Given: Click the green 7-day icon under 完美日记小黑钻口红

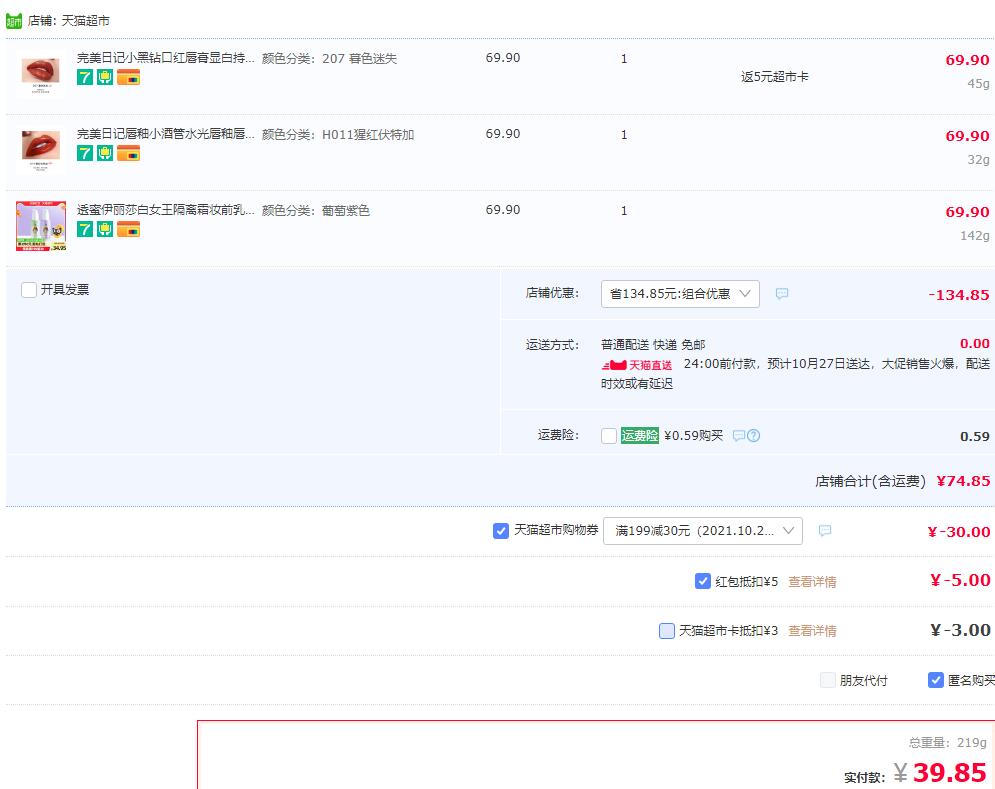Looking at the screenshot, I should 85,77.
